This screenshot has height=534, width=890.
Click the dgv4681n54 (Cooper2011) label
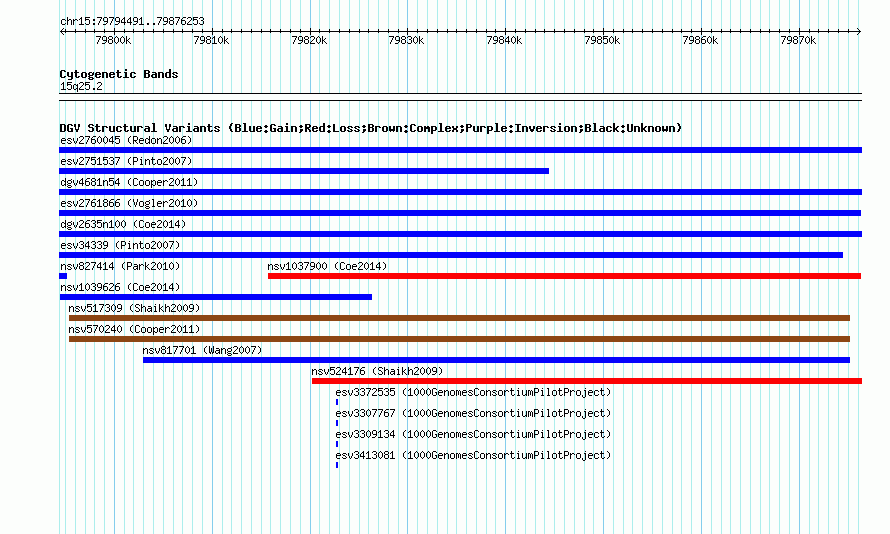(129, 182)
